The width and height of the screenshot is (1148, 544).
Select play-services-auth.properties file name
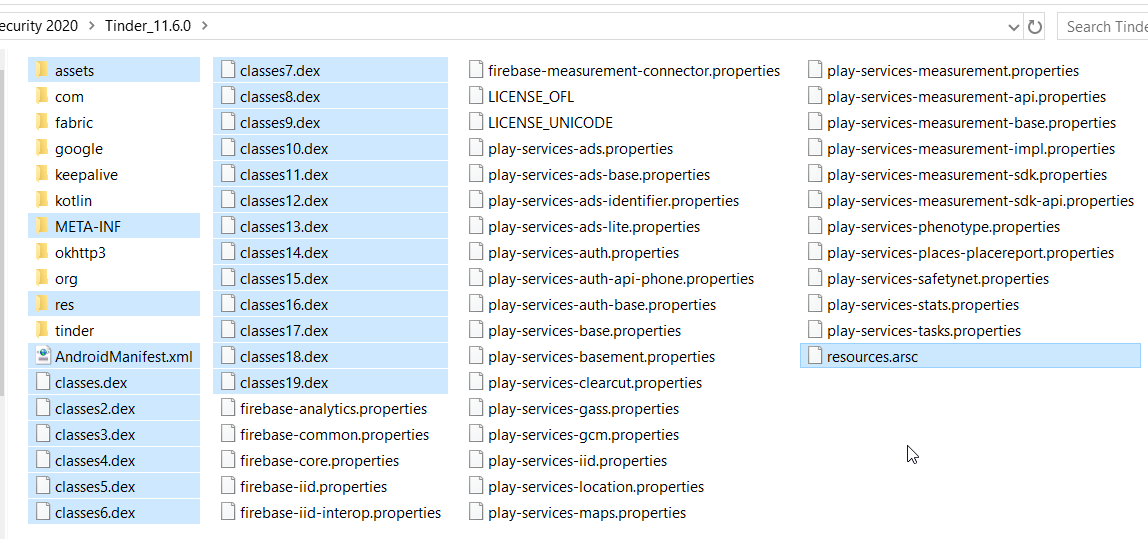pyautogui.click(x=584, y=253)
